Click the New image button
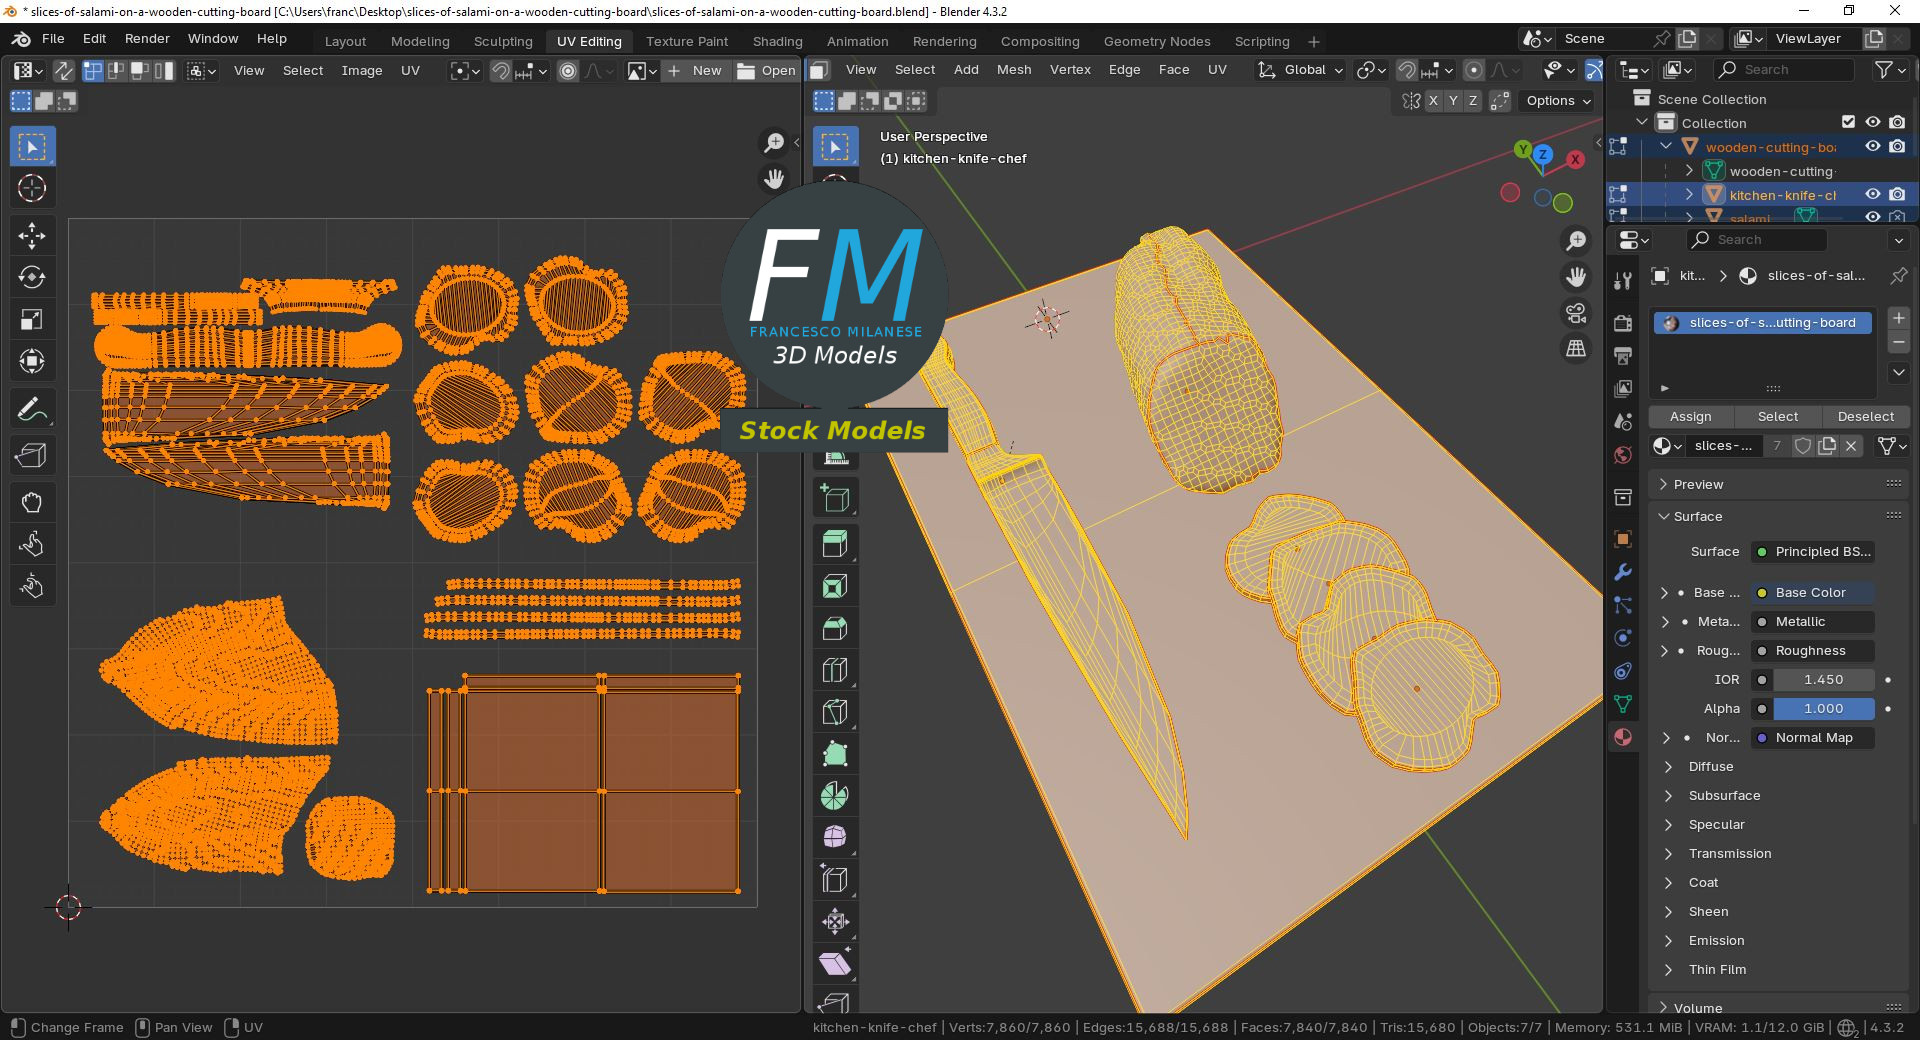This screenshot has width=1920, height=1040. click(695, 71)
